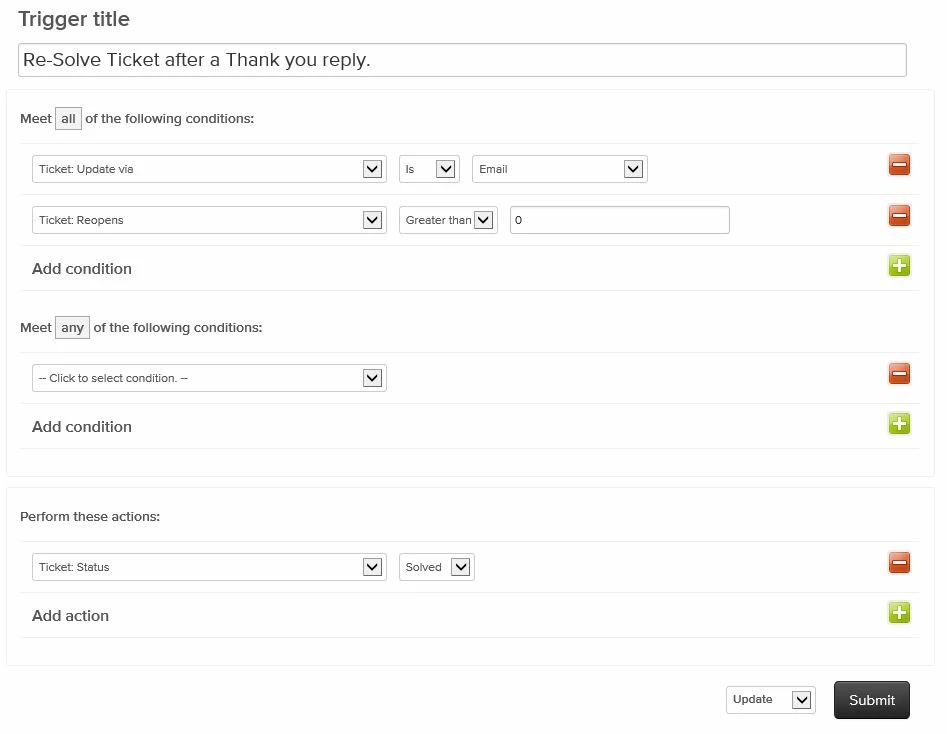This screenshot has width=947, height=734.
Task: Open the 'Greater than' operator dropdown
Action: tap(448, 220)
